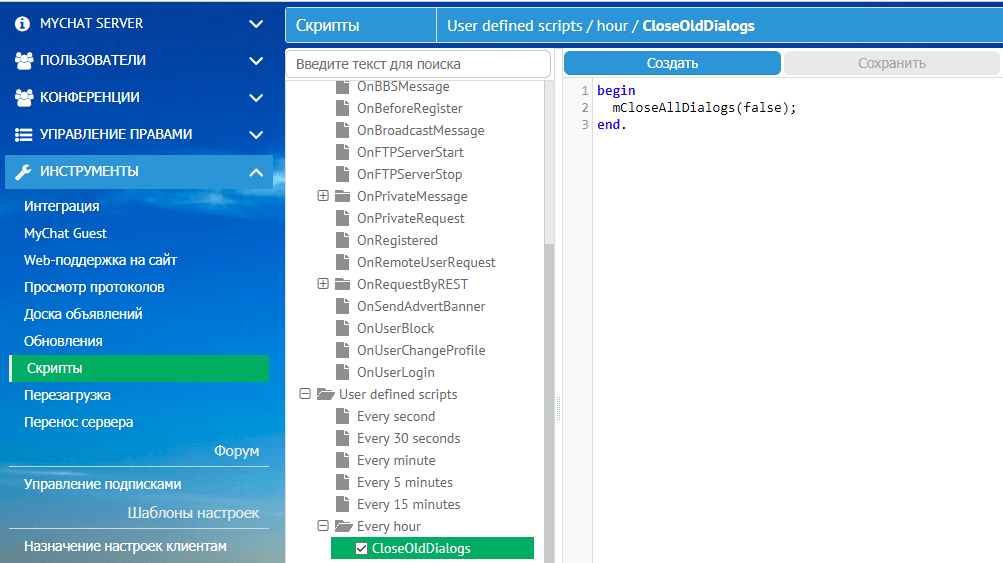Collapse the User defined scripts node

tap(305, 394)
